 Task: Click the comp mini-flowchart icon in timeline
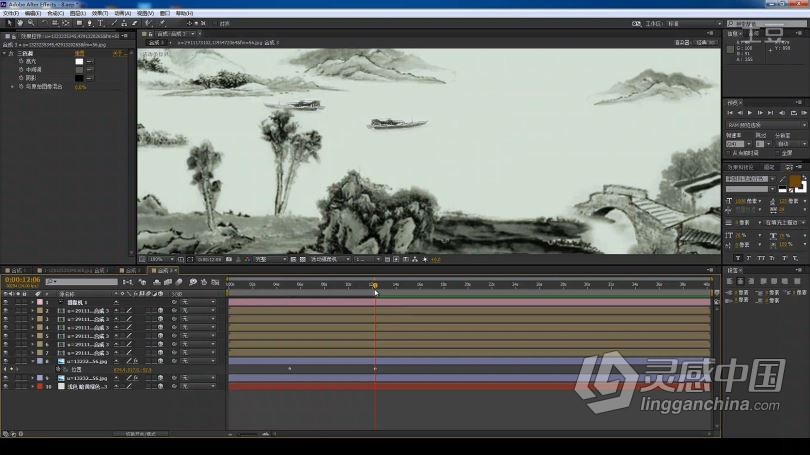click(x=128, y=282)
